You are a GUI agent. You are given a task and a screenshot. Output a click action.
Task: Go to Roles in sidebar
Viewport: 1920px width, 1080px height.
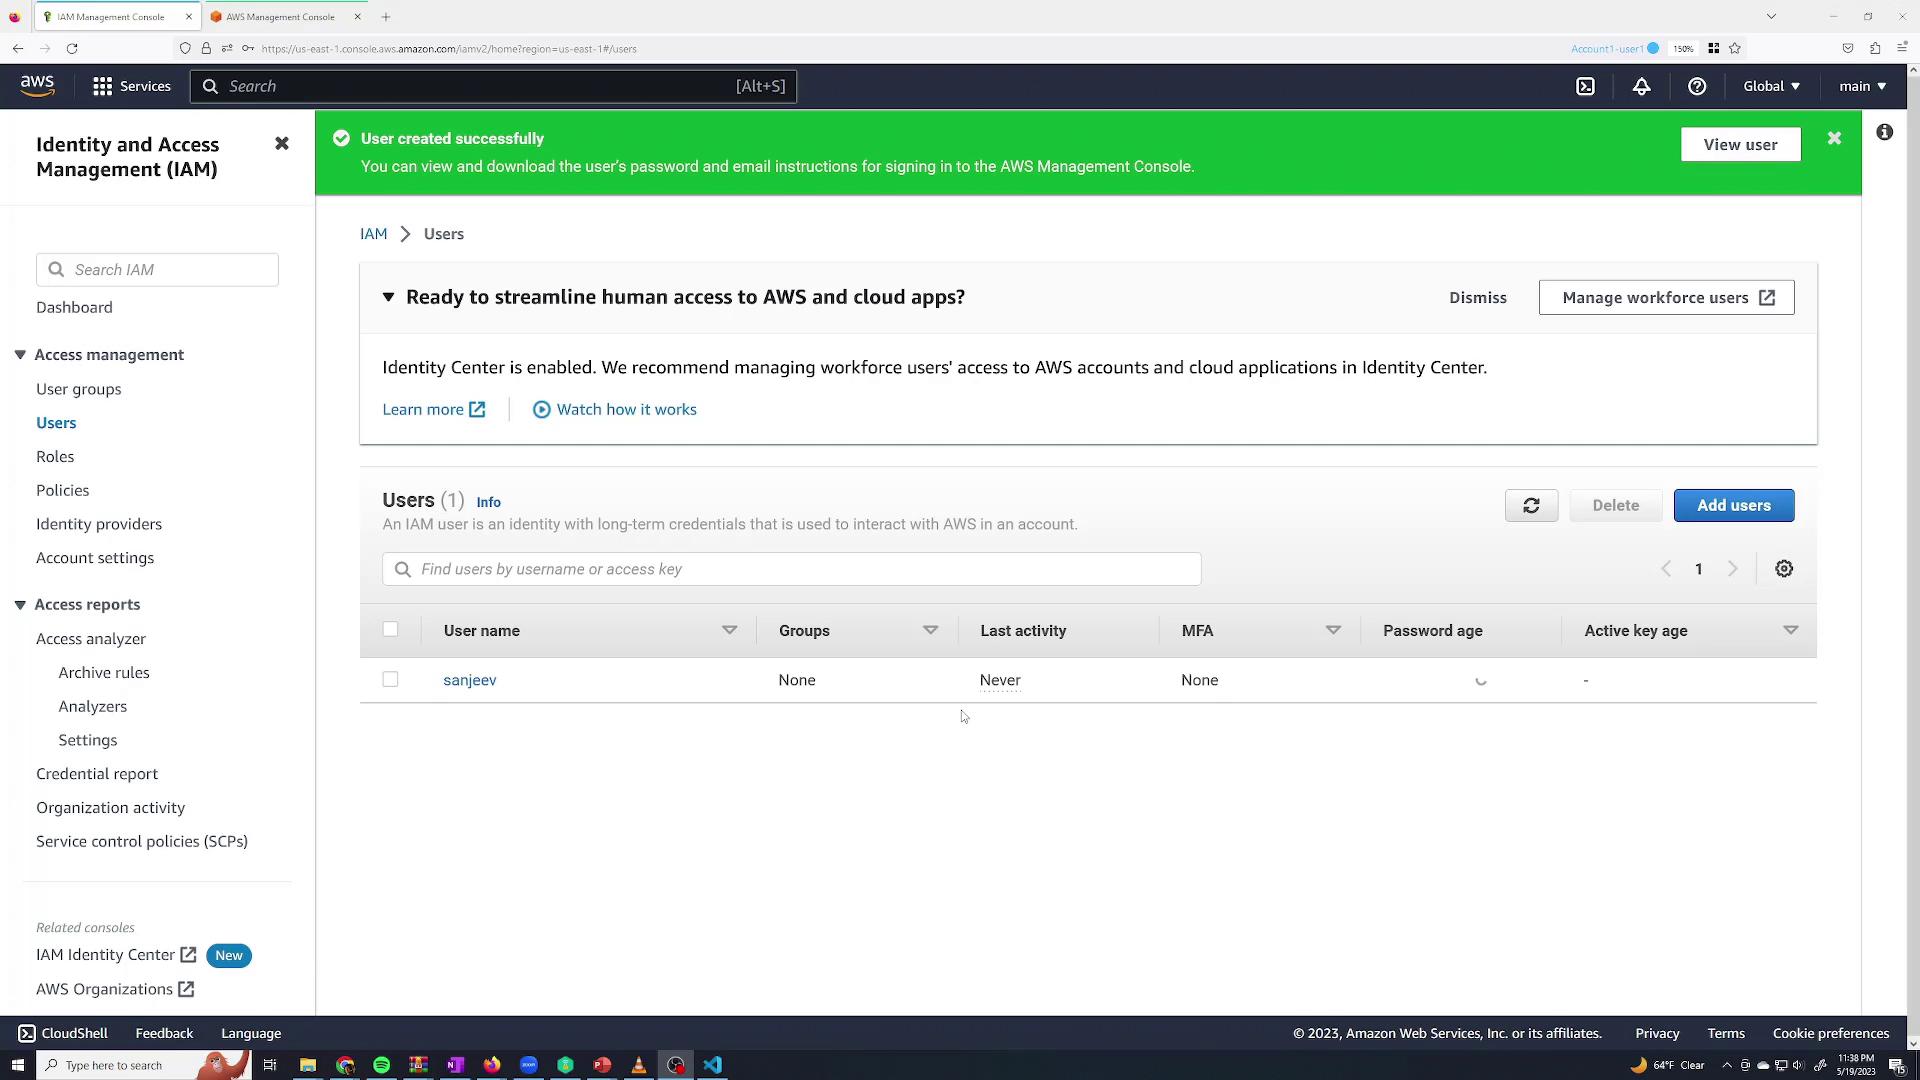click(x=55, y=457)
